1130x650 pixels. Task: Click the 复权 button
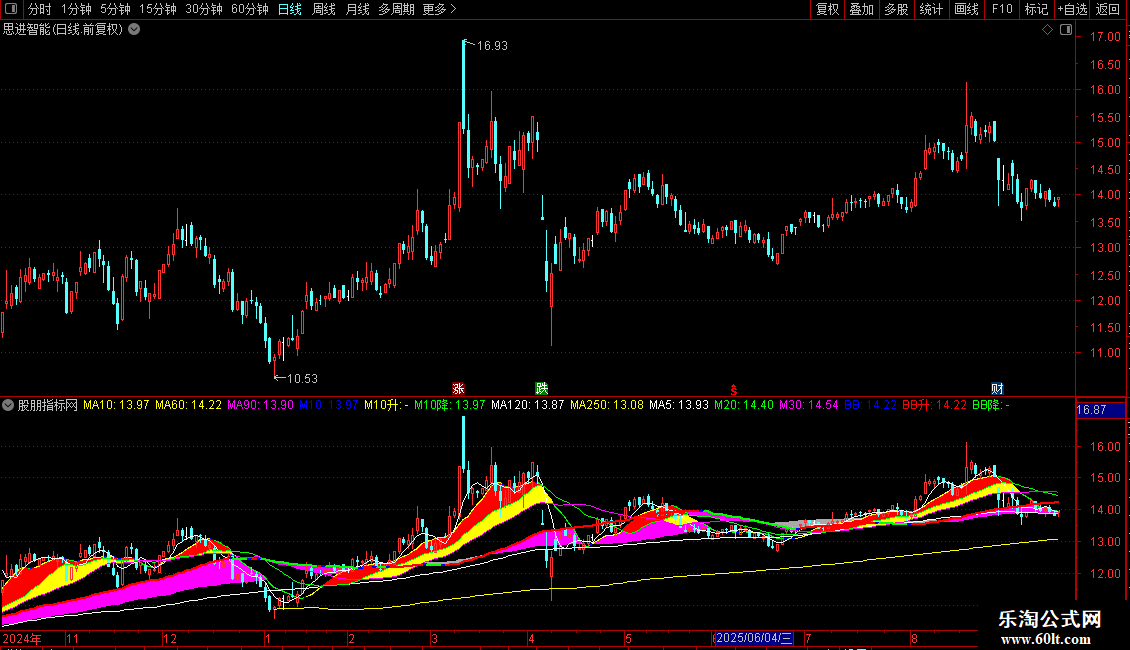[x=827, y=9]
